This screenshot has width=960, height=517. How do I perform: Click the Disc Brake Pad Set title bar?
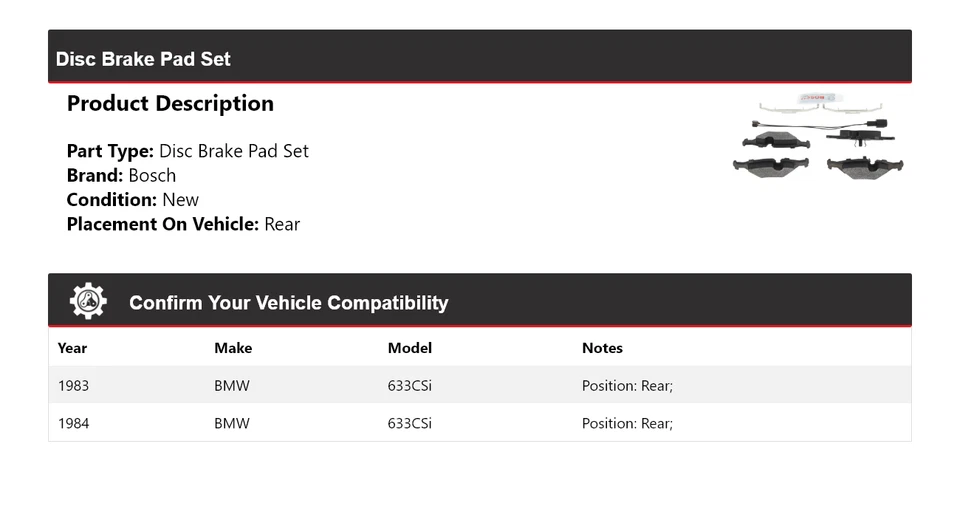[143, 59]
